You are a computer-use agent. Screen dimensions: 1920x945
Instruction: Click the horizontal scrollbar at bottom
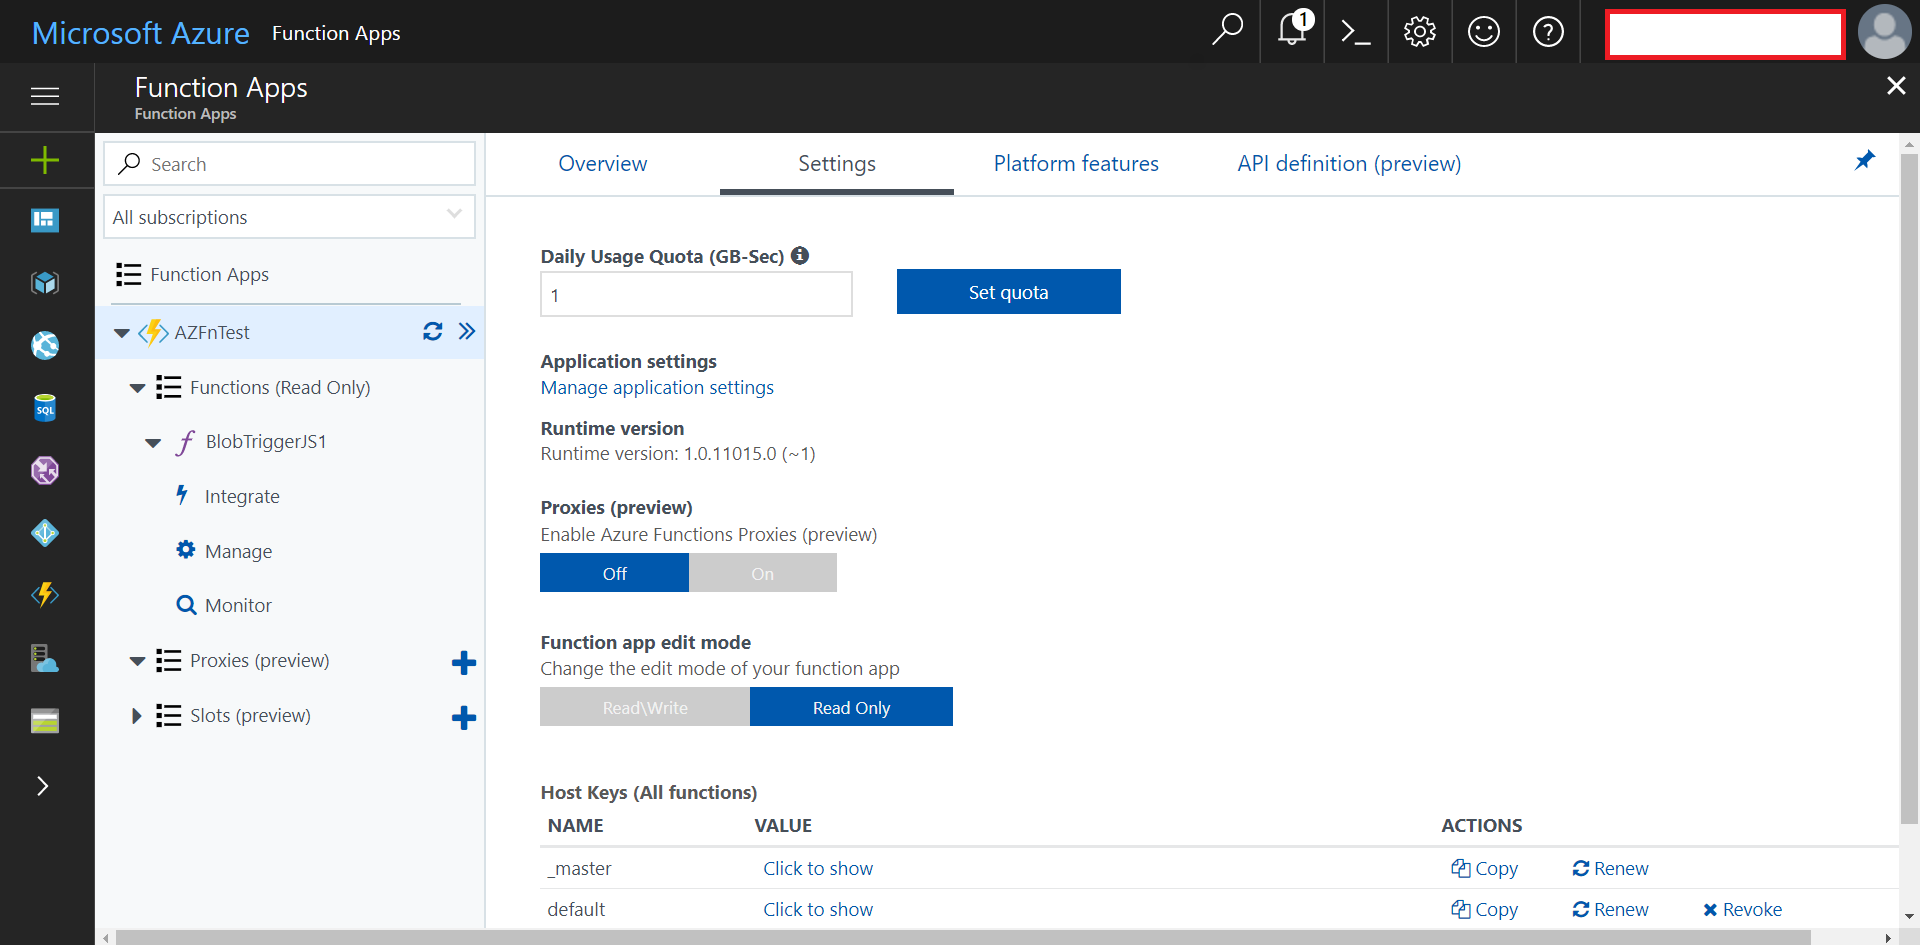[963, 937]
